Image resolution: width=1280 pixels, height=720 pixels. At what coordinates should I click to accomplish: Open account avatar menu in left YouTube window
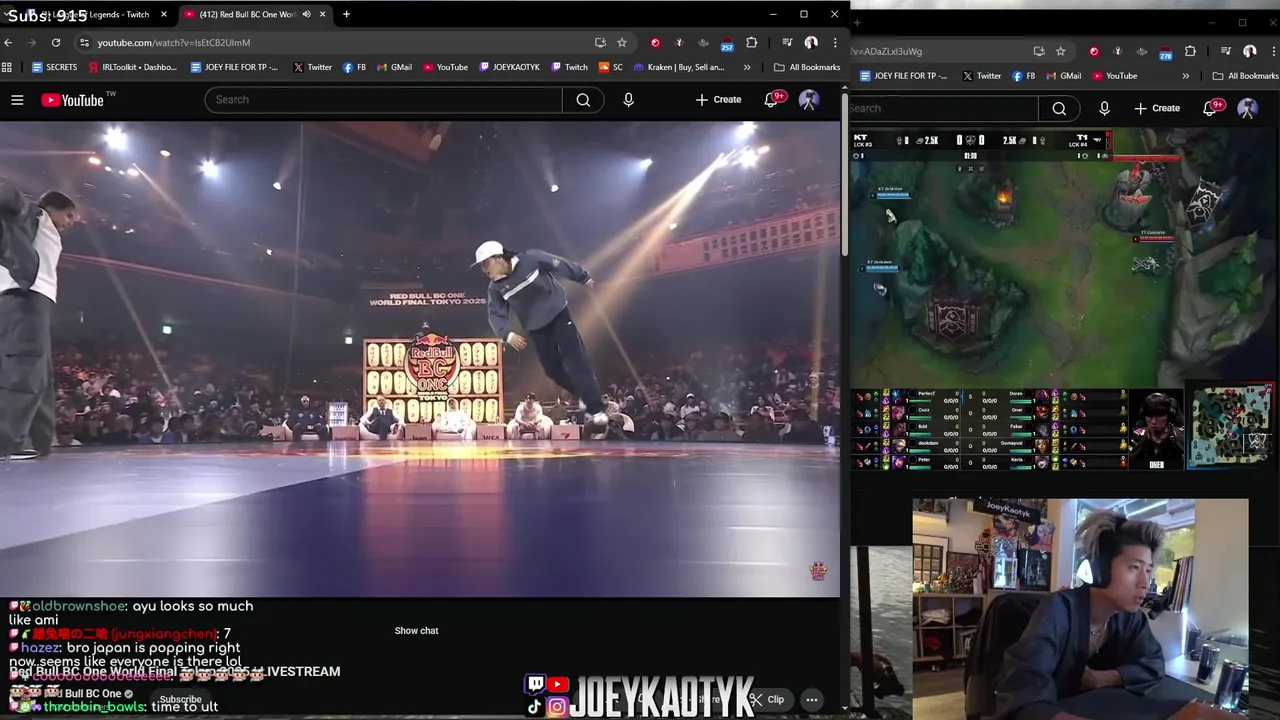click(809, 100)
